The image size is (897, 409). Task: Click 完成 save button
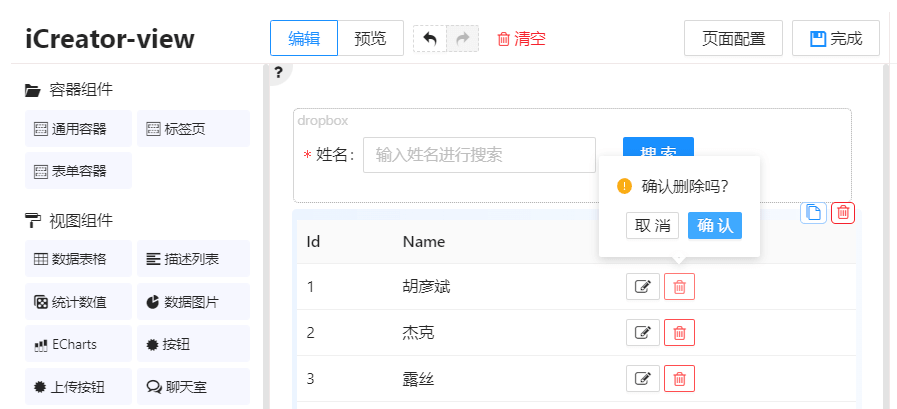click(x=835, y=39)
